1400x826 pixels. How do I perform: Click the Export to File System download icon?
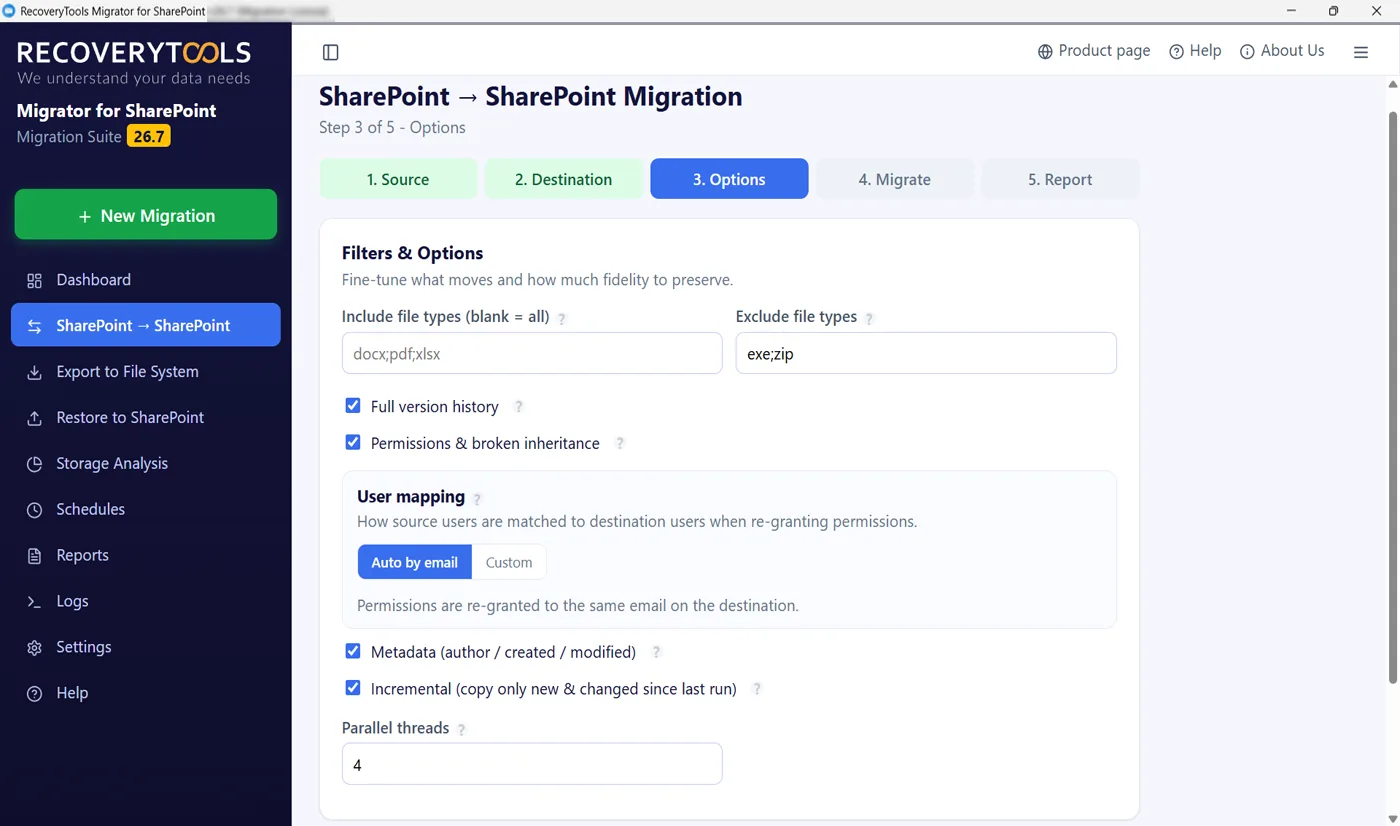[34, 372]
